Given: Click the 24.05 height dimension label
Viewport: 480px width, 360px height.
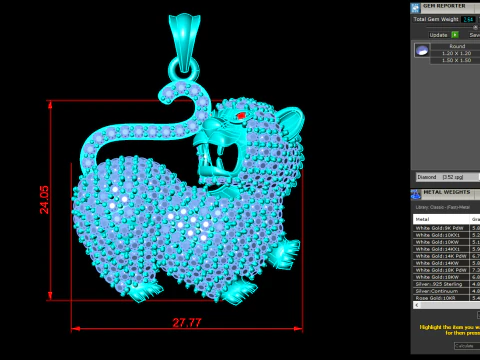Looking at the screenshot, I should coord(44,200).
